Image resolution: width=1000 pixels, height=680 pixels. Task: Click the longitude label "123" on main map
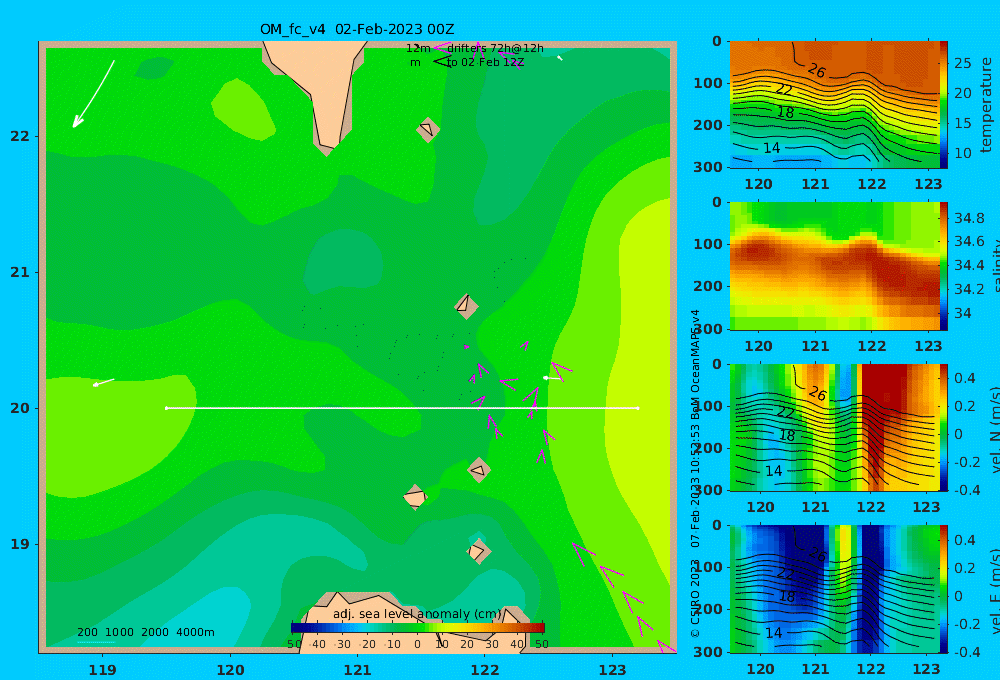(x=613, y=670)
